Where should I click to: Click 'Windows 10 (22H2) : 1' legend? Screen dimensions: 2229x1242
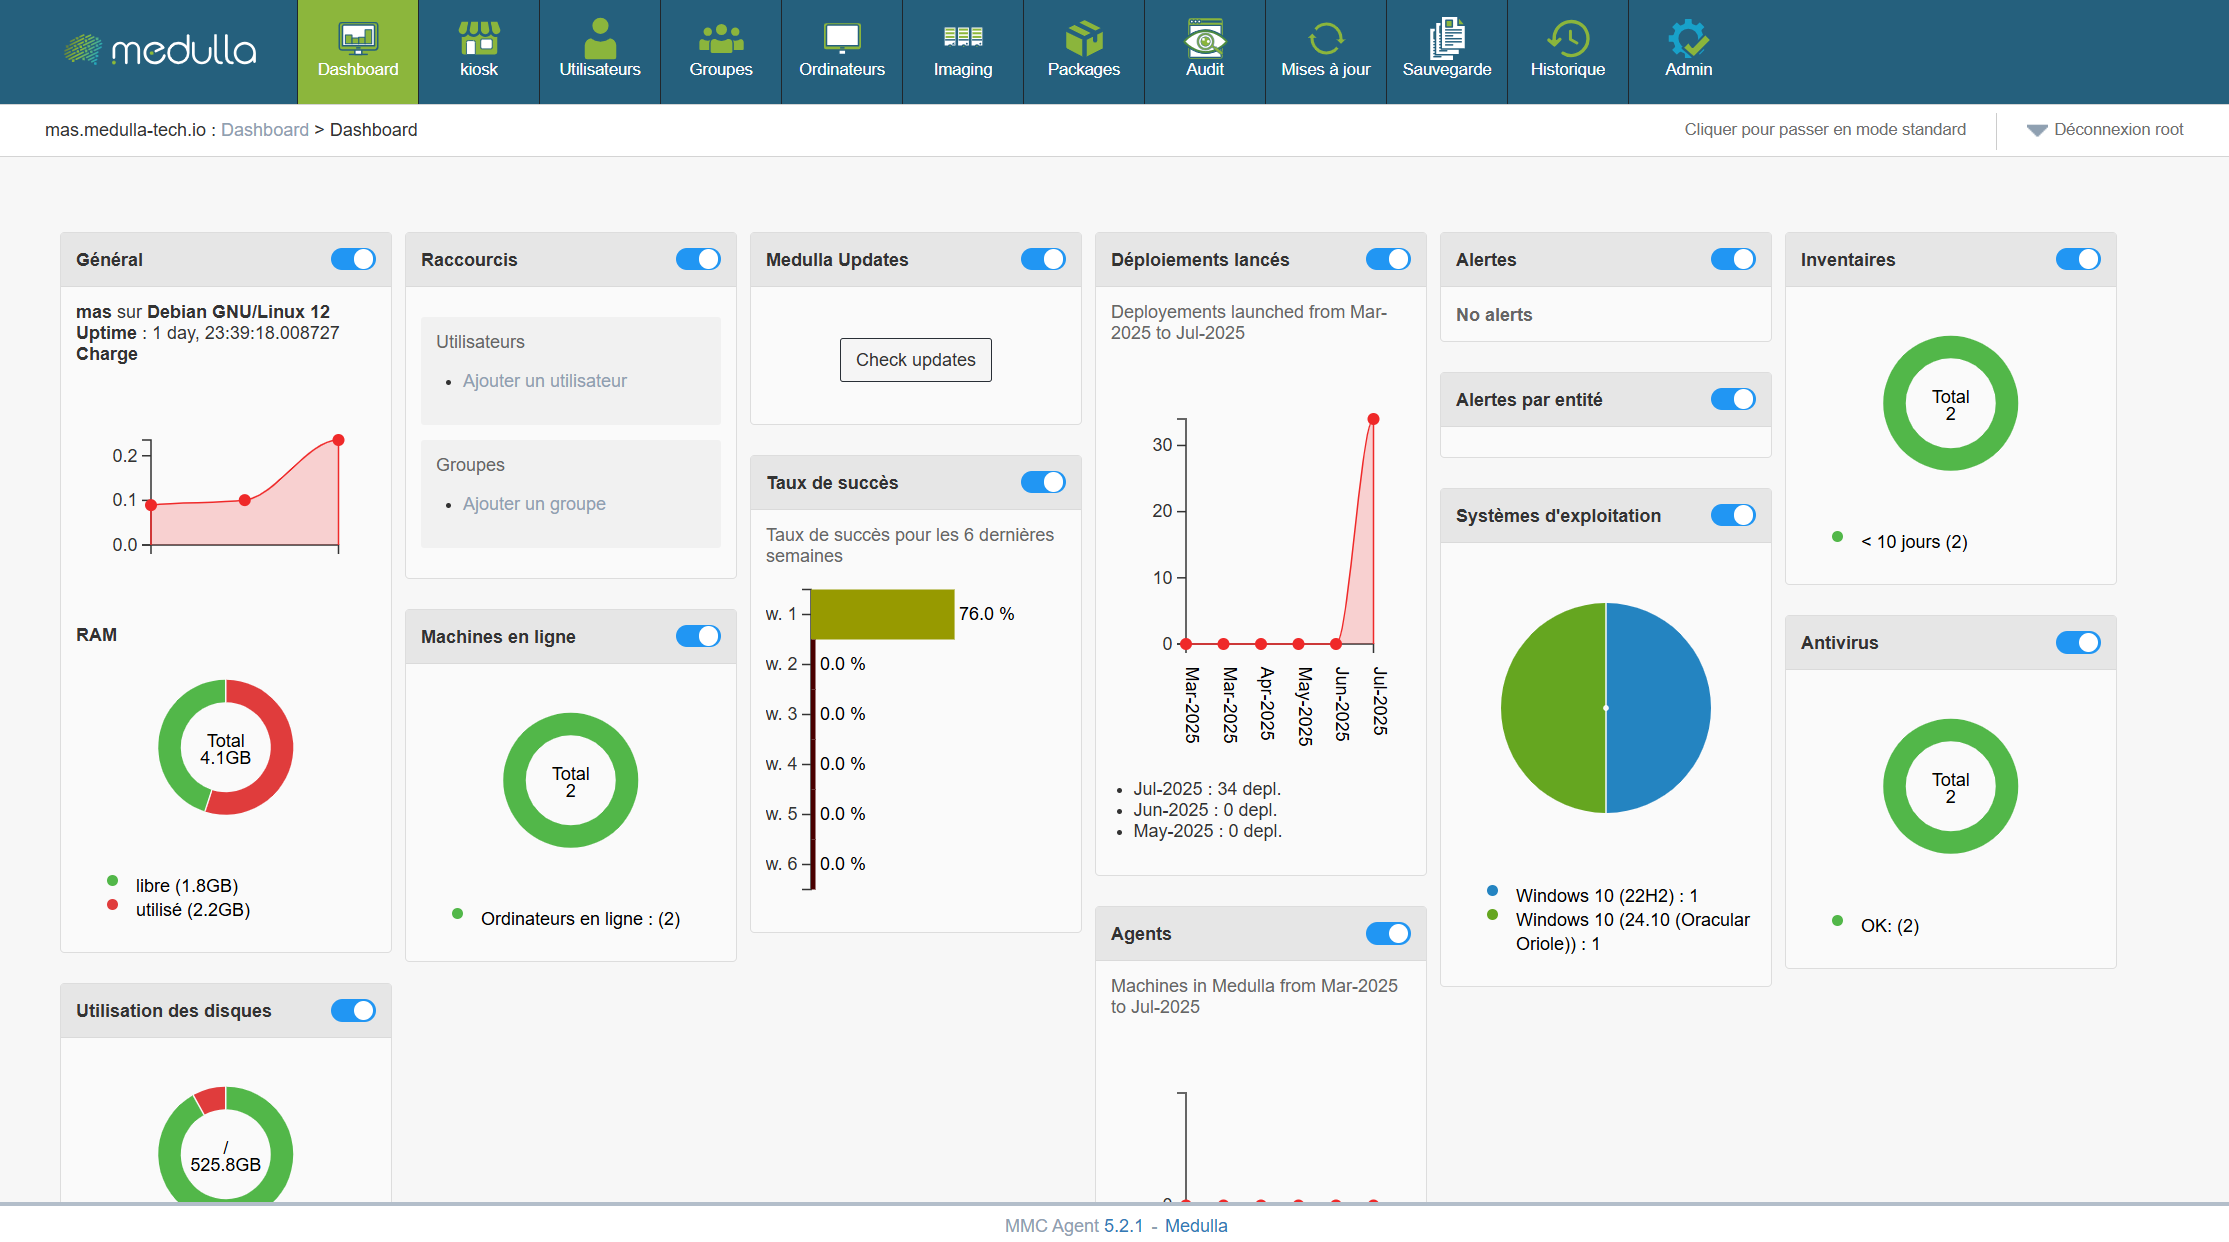click(1607, 896)
